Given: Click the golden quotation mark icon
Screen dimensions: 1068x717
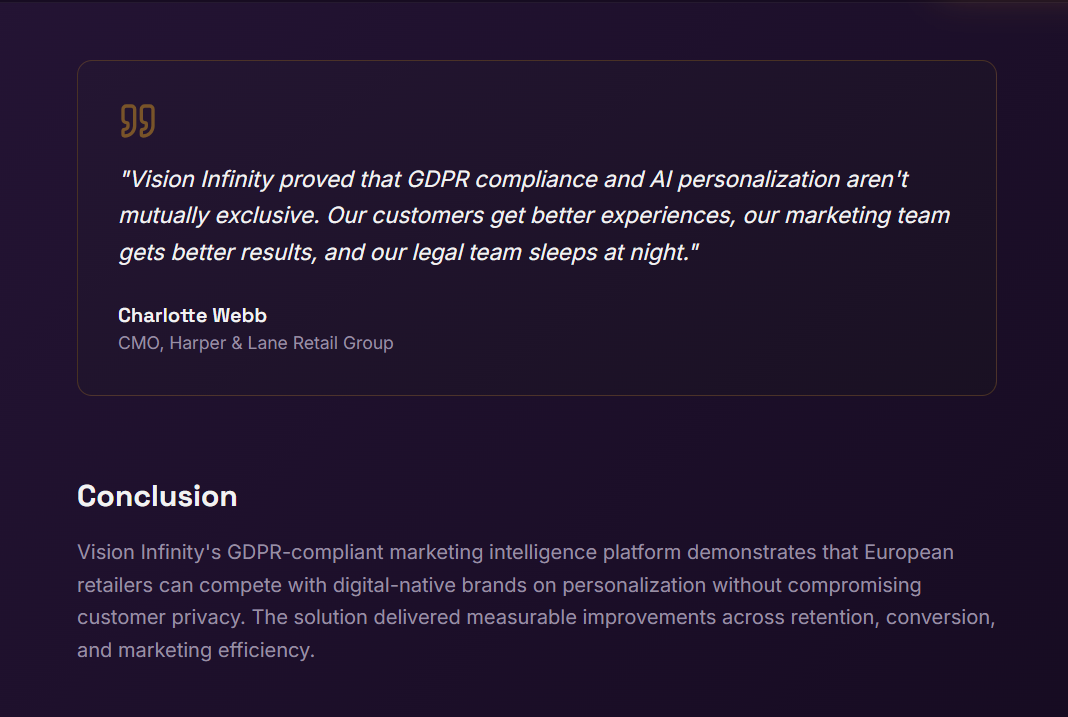Looking at the screenshot, I should tap(138, 121).
